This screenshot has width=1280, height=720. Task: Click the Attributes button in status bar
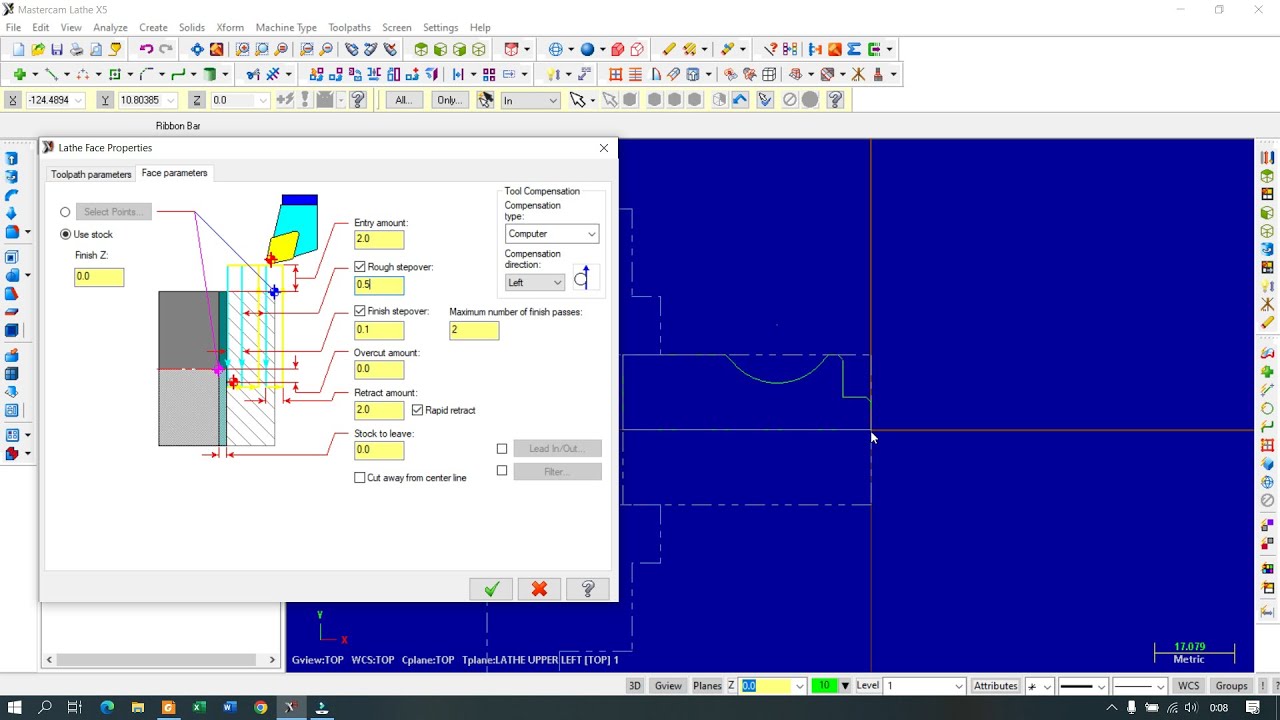[996, 686]
